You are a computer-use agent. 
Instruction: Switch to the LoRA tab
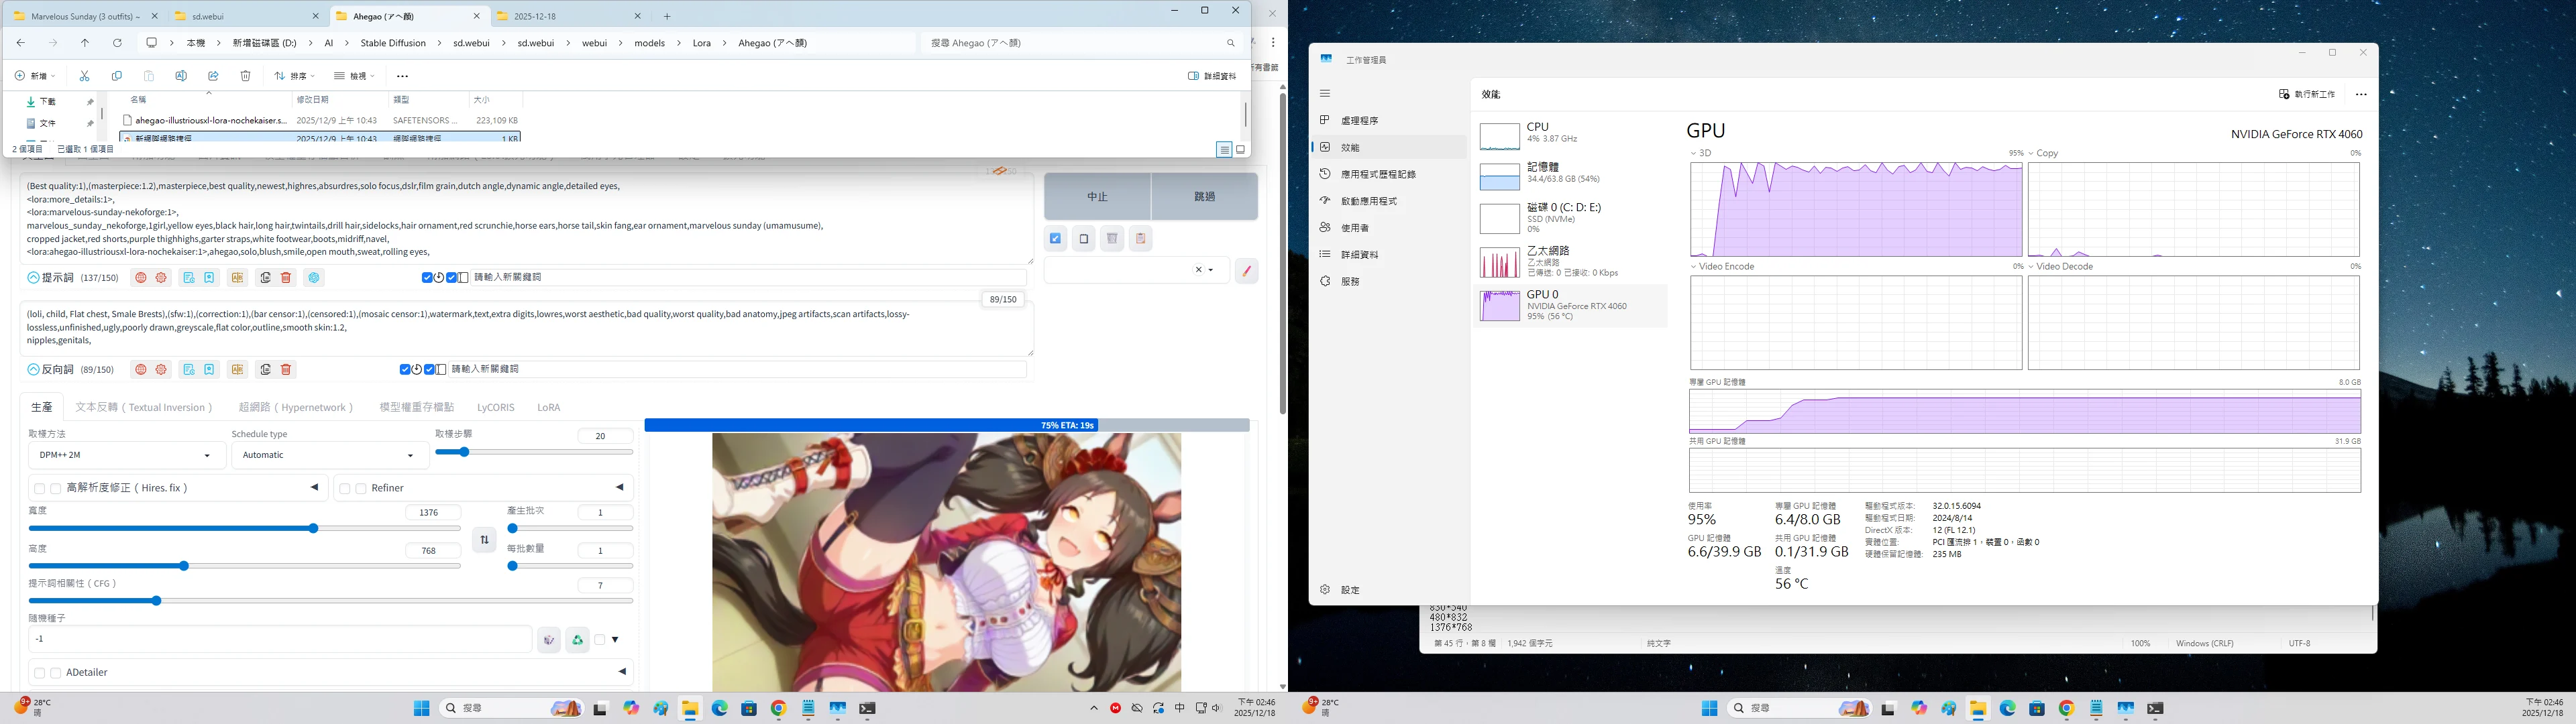pos(548,407)
